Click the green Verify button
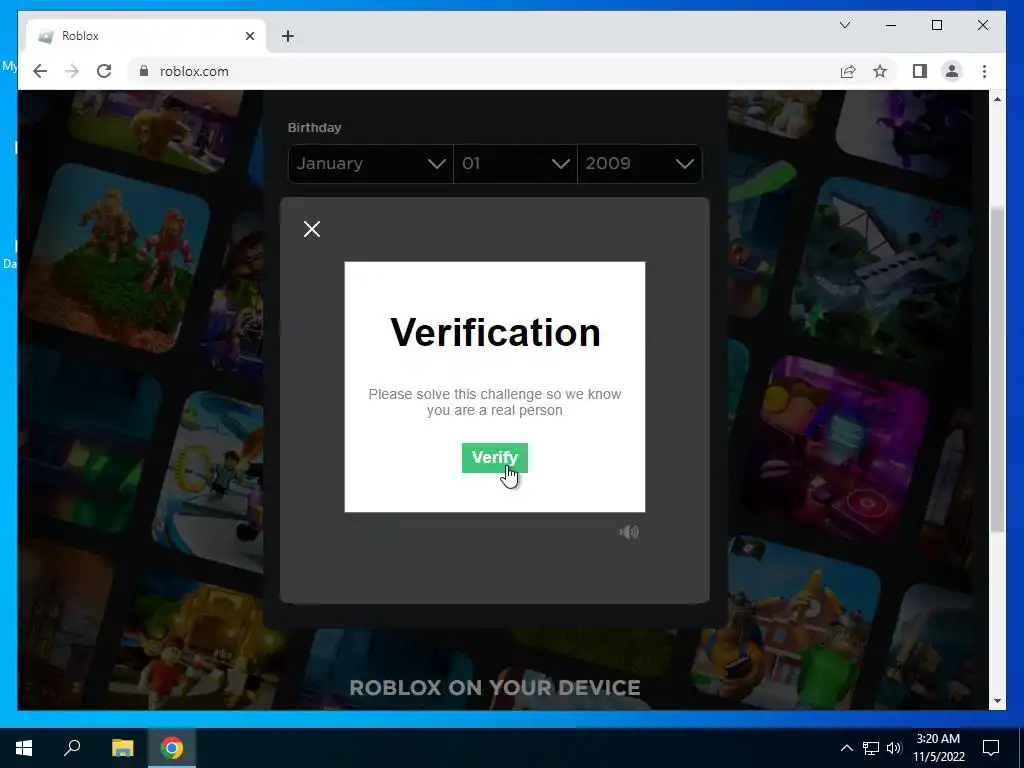The height and width of the screenshot is (768, 1024). 494,458
